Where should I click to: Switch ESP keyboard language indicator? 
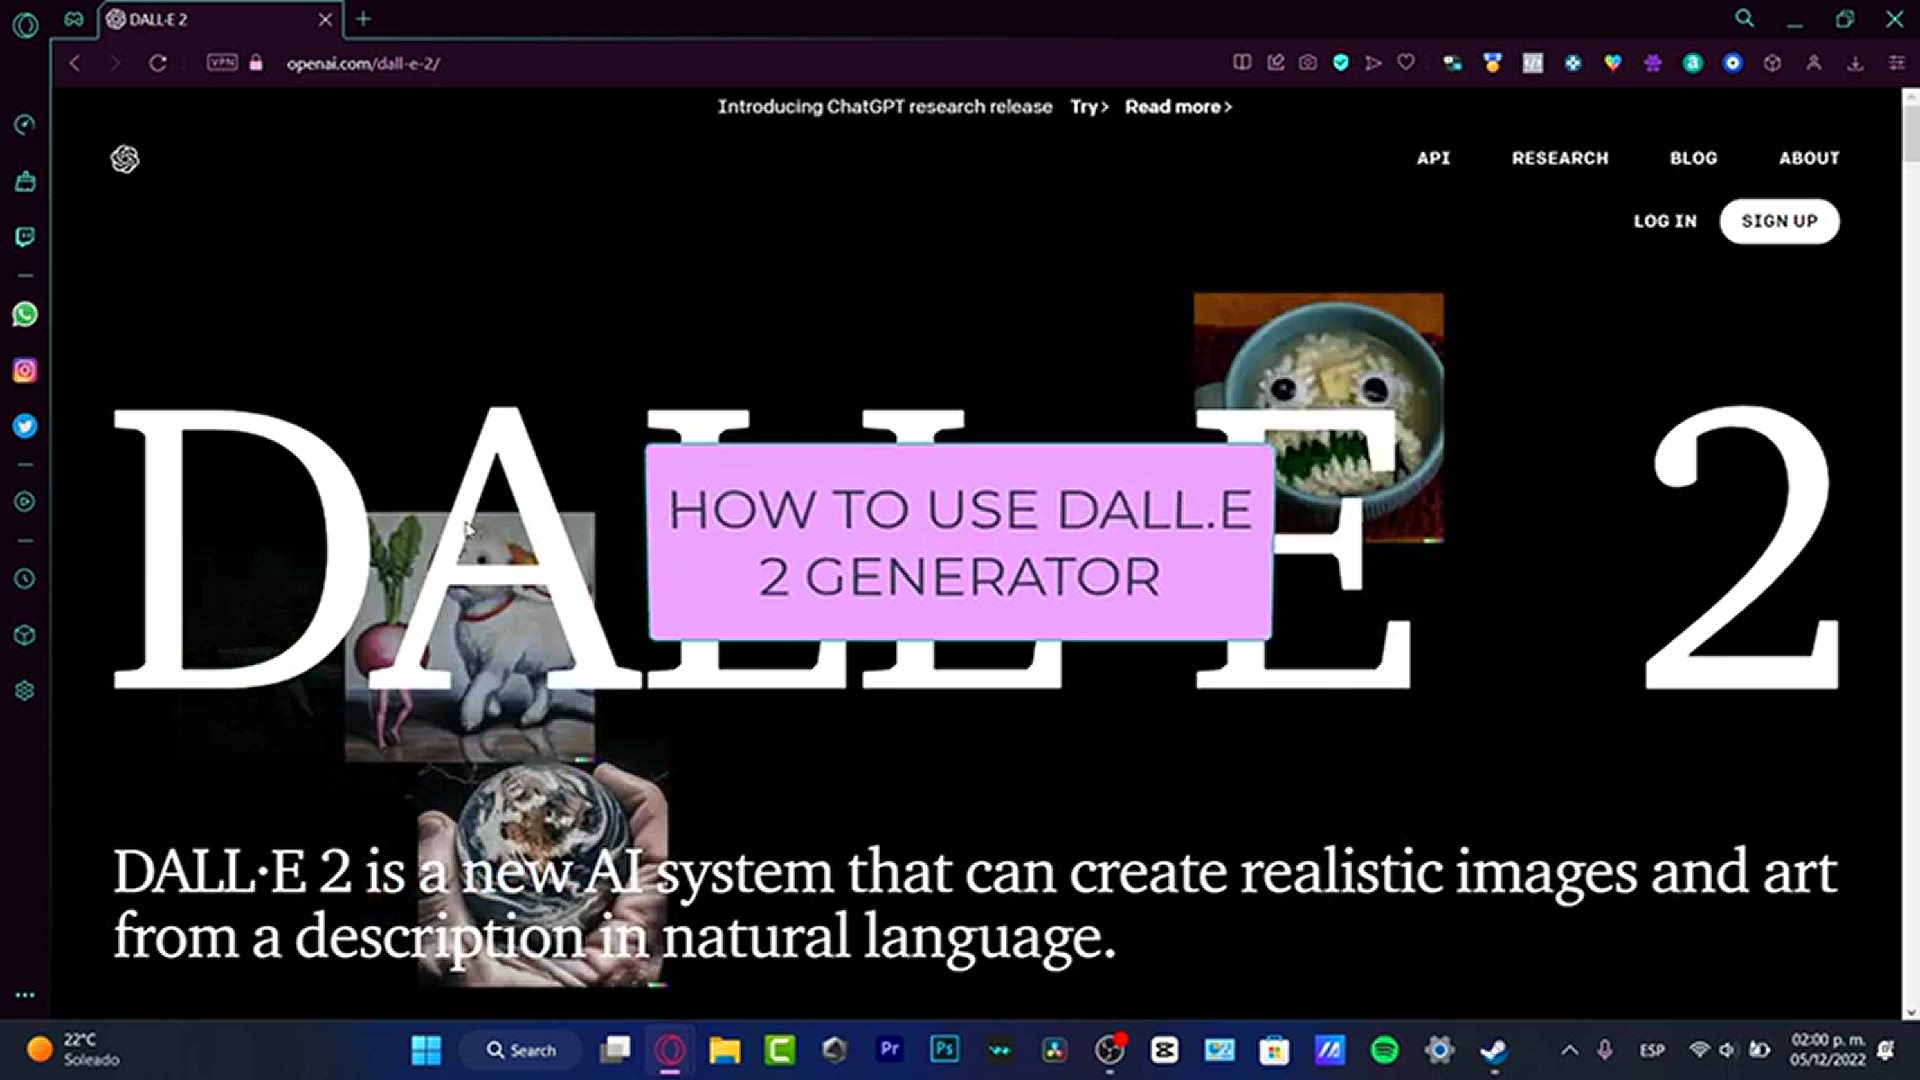[x=1652, y=1050]
